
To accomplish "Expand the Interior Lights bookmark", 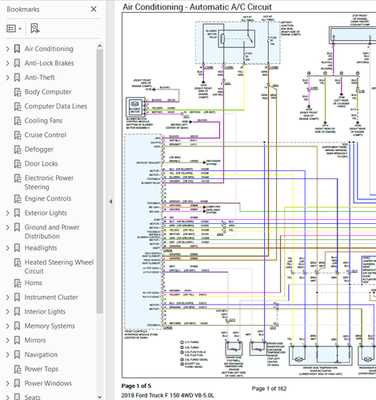I will [8, 312].
